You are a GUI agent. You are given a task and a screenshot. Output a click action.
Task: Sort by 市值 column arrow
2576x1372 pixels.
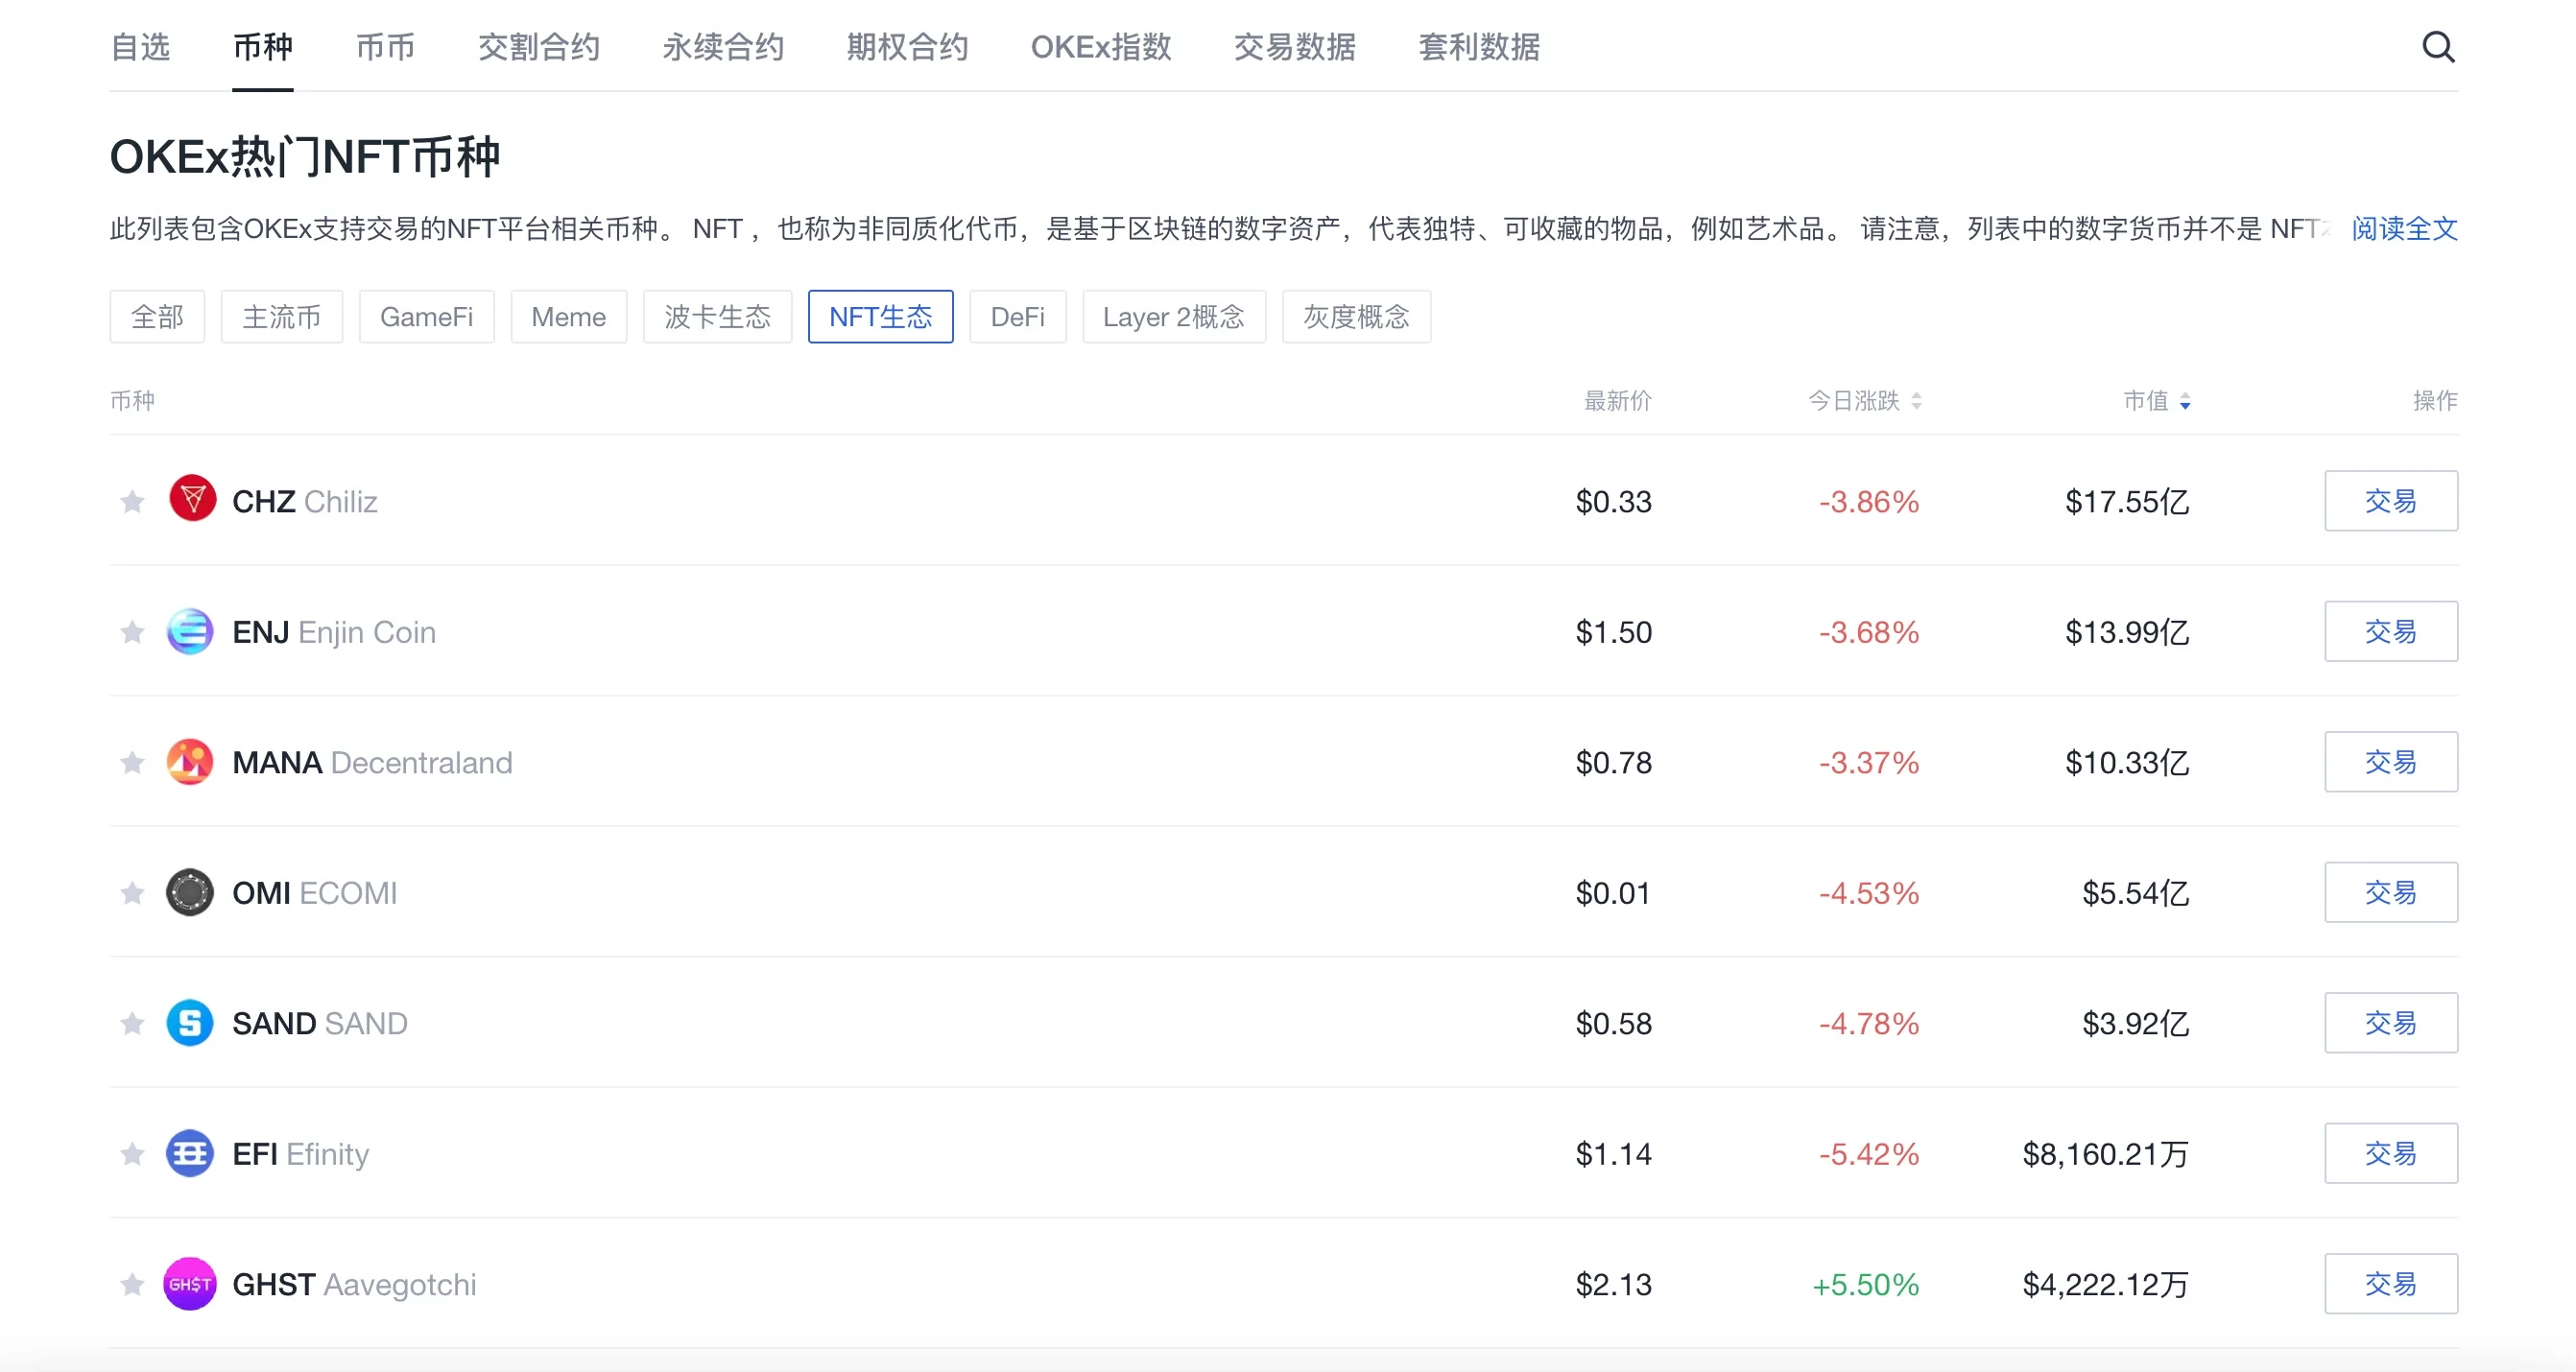tap(2185, 401)
